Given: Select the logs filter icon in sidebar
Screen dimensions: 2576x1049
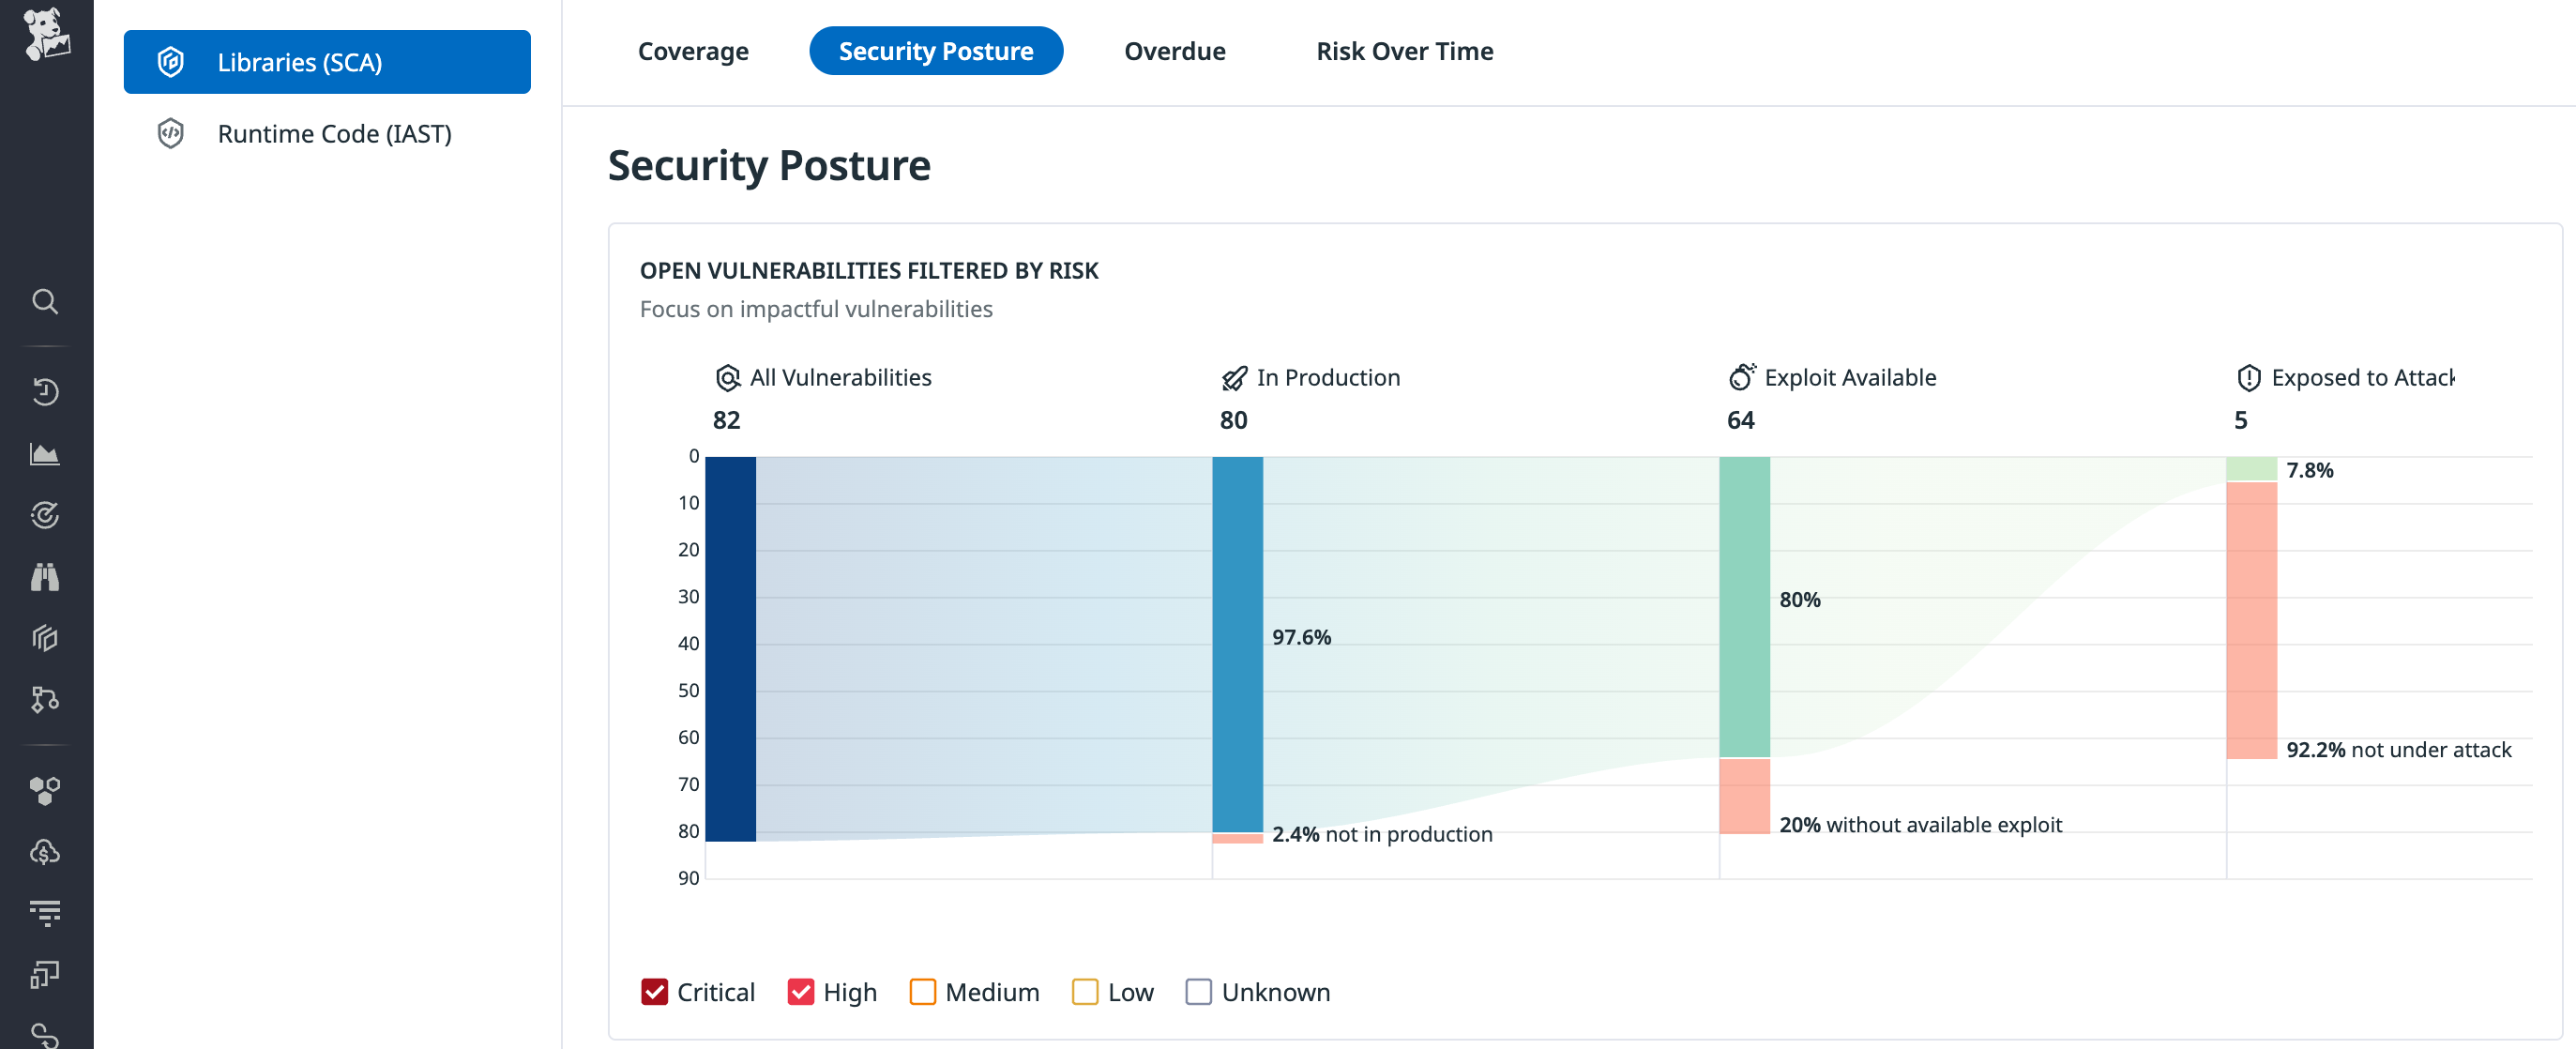Looking at the screenshot, I should coord(46,912).
